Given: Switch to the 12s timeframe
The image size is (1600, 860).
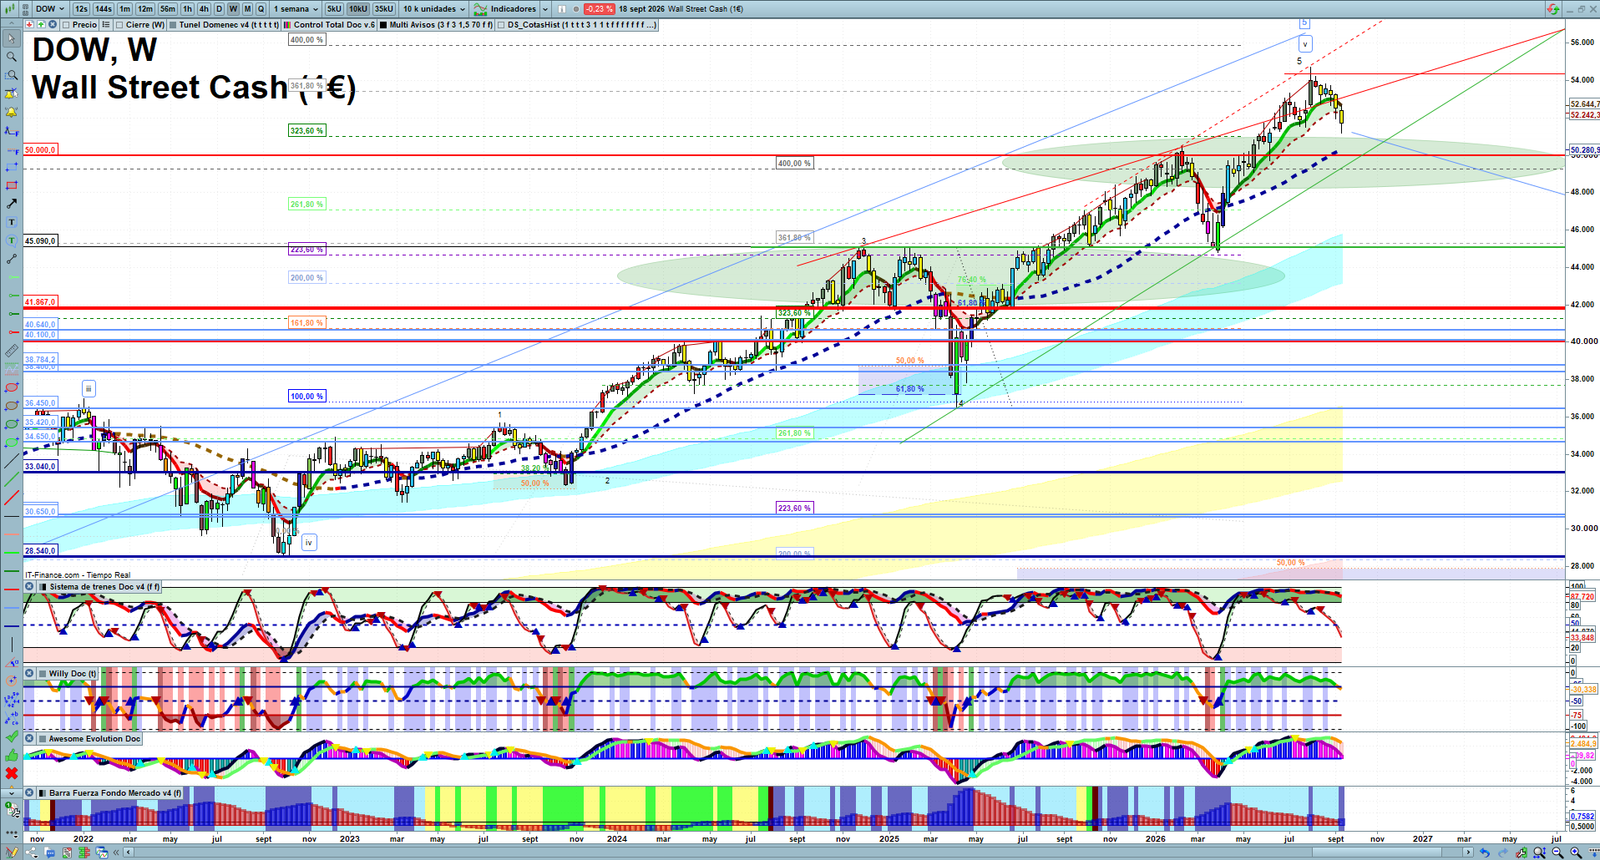Looking at the screenshot, I should coord(81,9).
